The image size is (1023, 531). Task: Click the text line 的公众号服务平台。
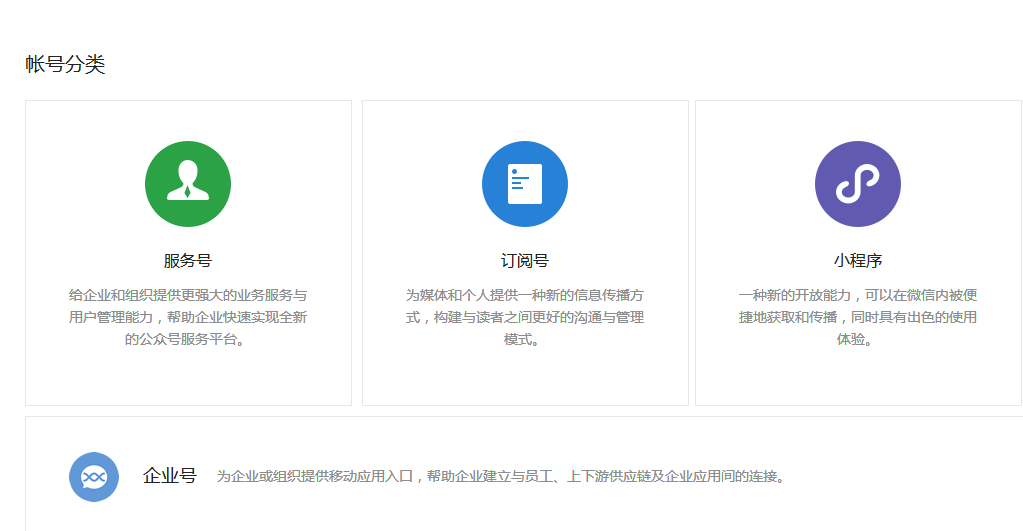pyautogui.click(x=188, y=340)
